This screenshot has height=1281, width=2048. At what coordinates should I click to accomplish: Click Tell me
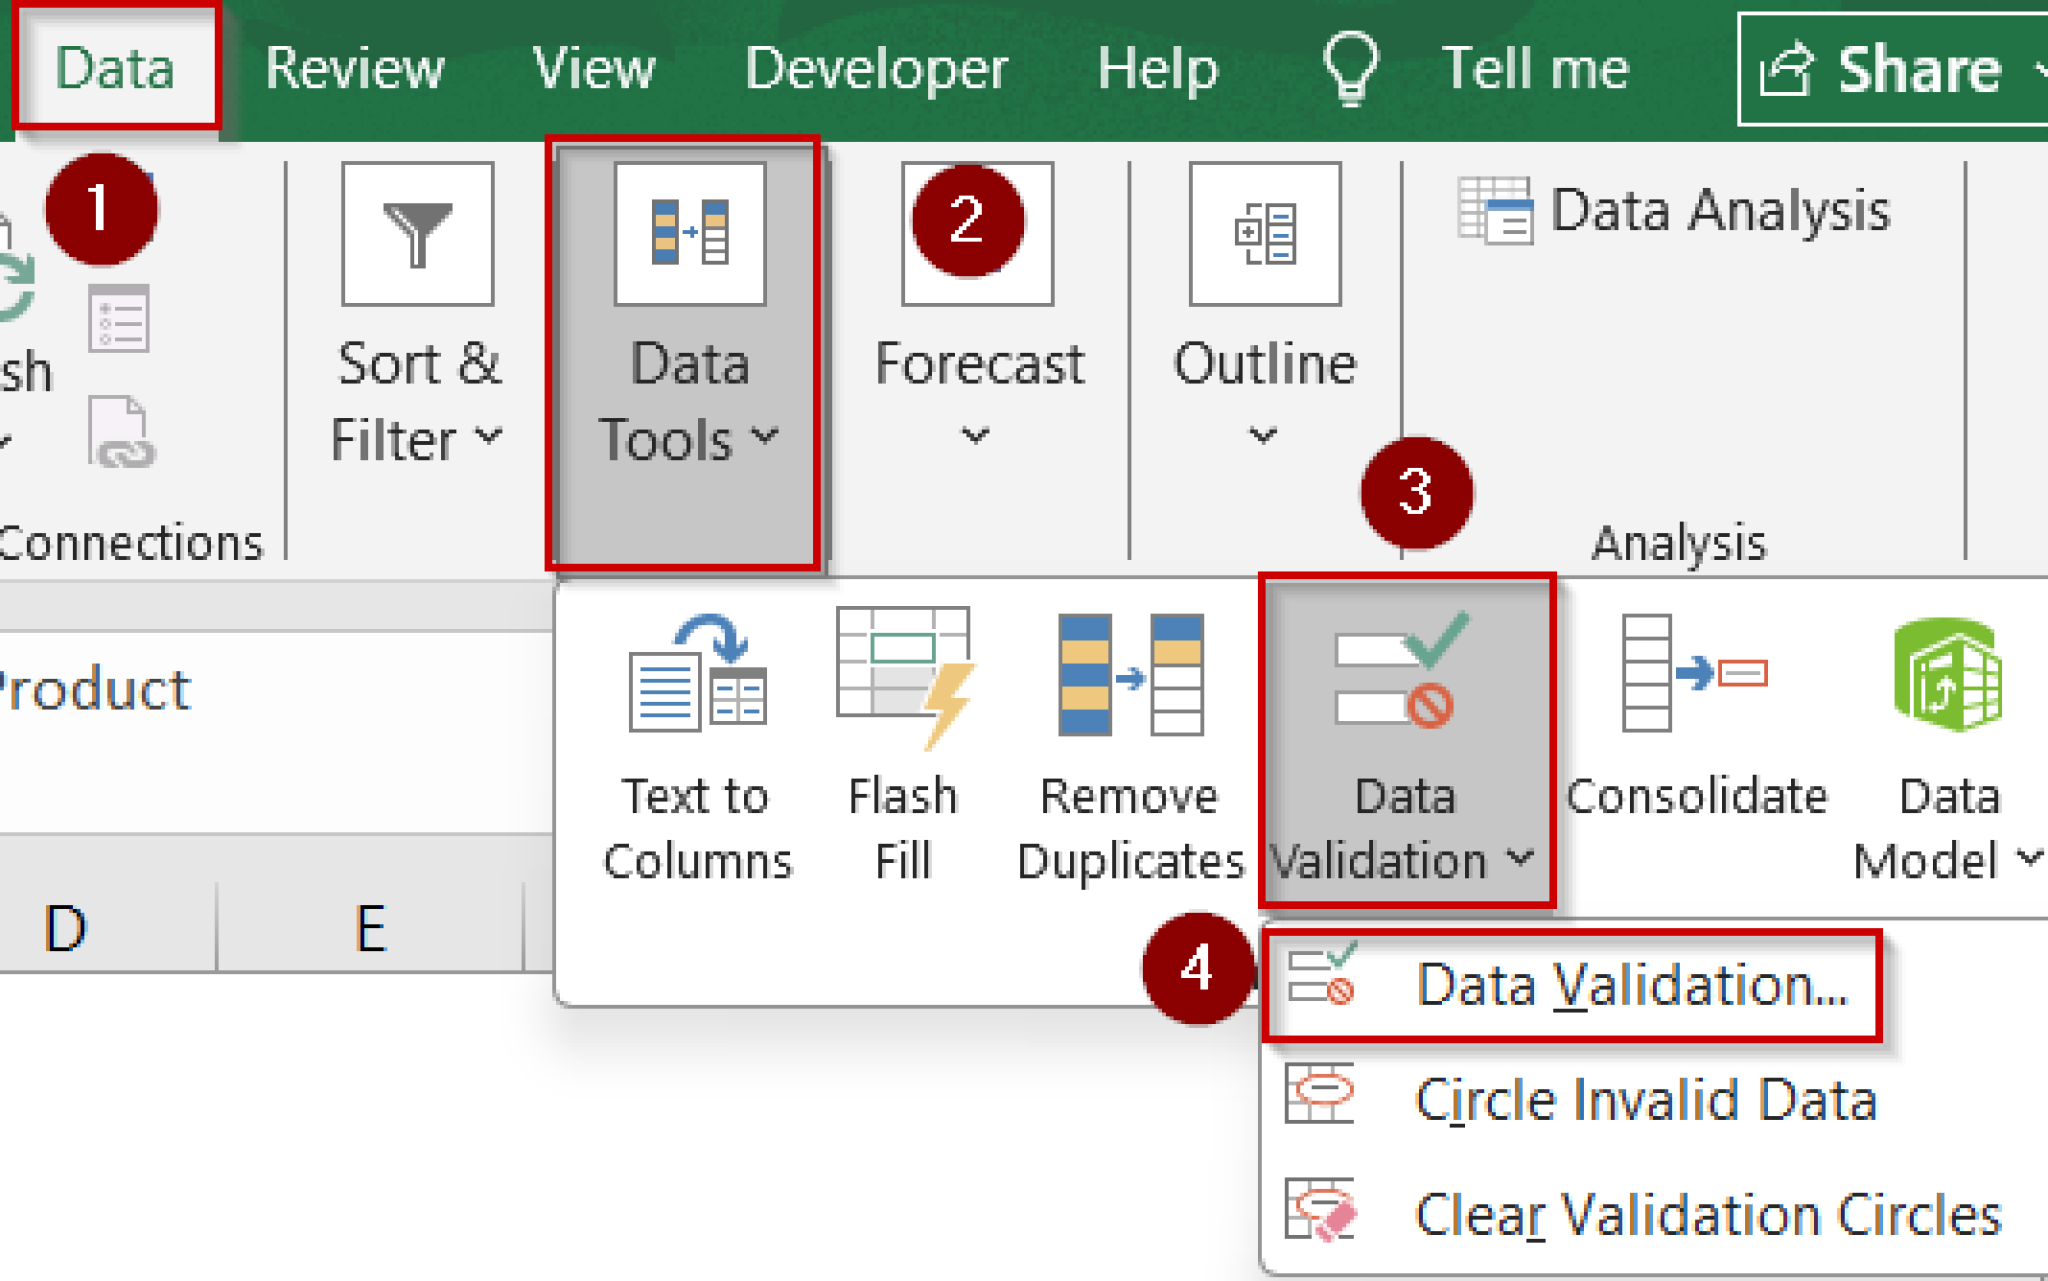[1534, 68]
